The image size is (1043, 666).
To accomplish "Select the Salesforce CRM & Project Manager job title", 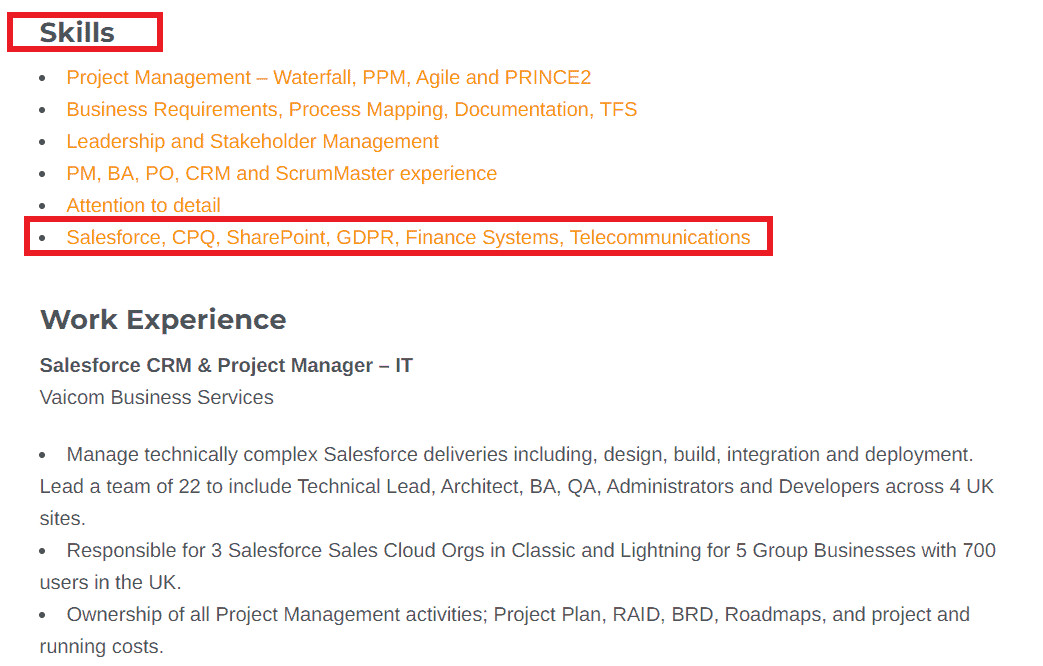I will 226,366.
